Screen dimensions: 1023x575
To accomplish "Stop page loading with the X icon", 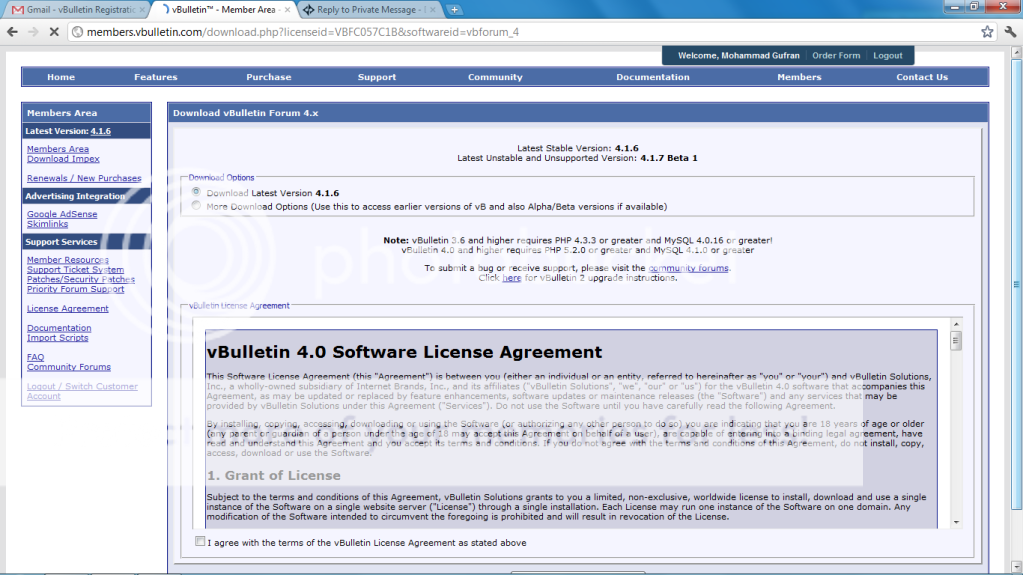I will [54, 31].
